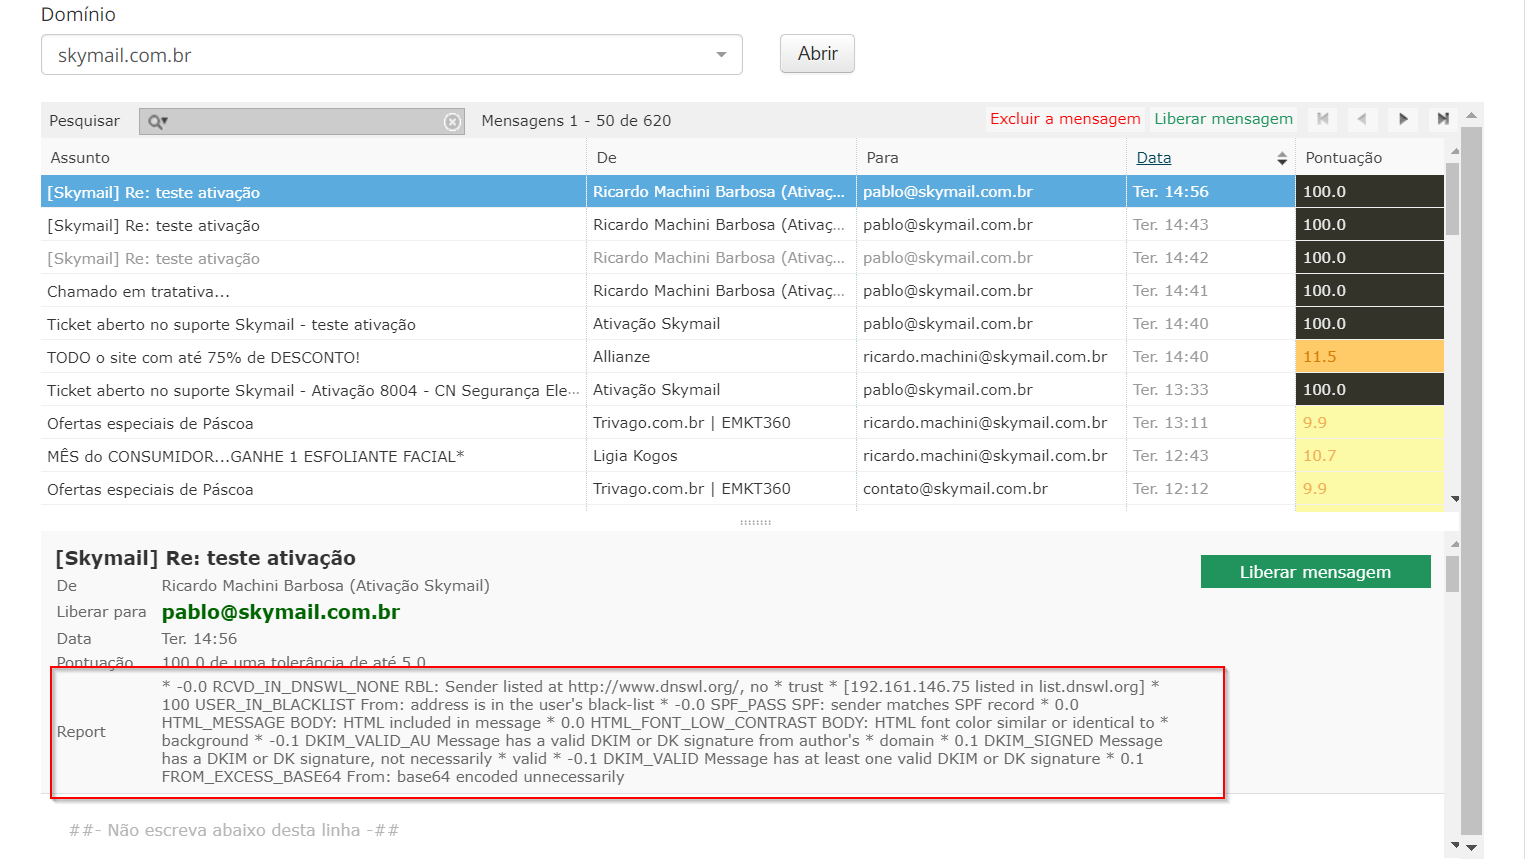
Task: Jump to last page of messages
Action: (1443, 119)
